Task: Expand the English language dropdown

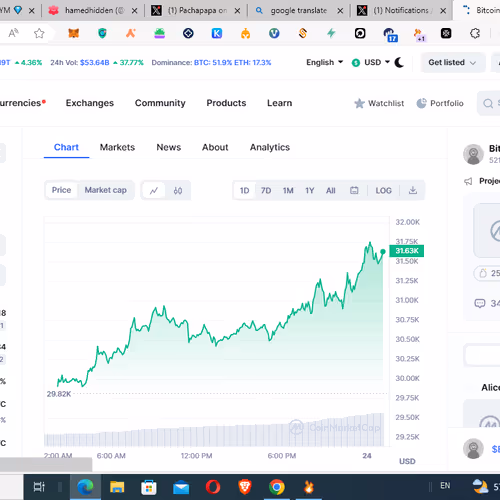Action: (325, 62)
